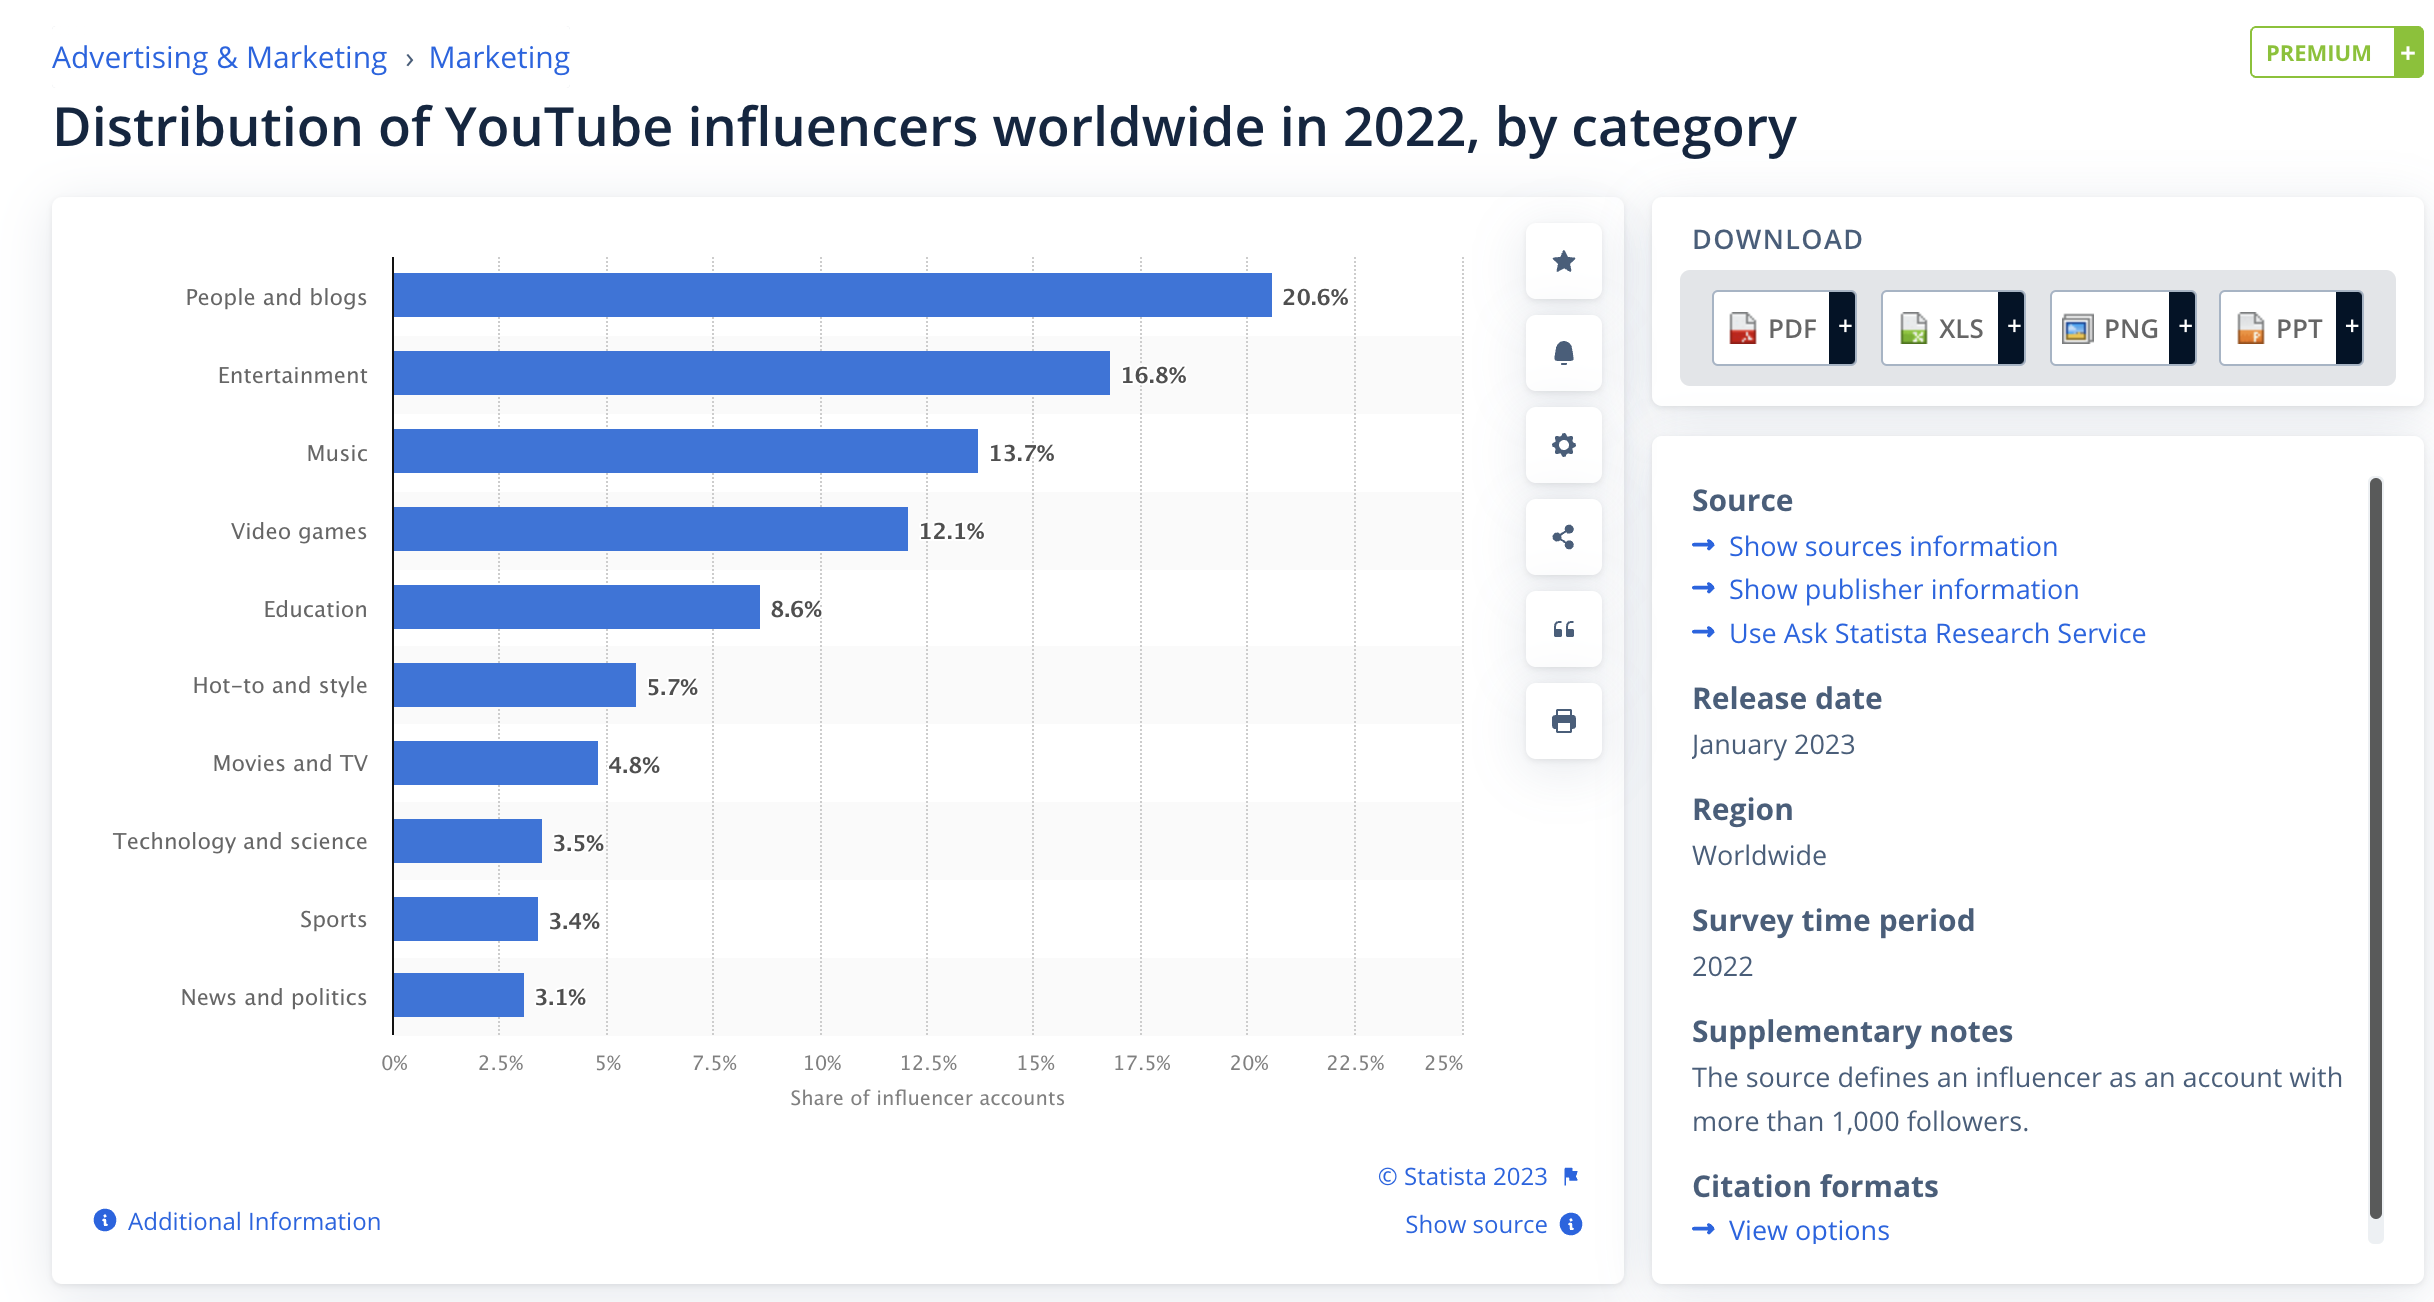
Task: Click the share statistic icon
Action: coord(1563,537)
